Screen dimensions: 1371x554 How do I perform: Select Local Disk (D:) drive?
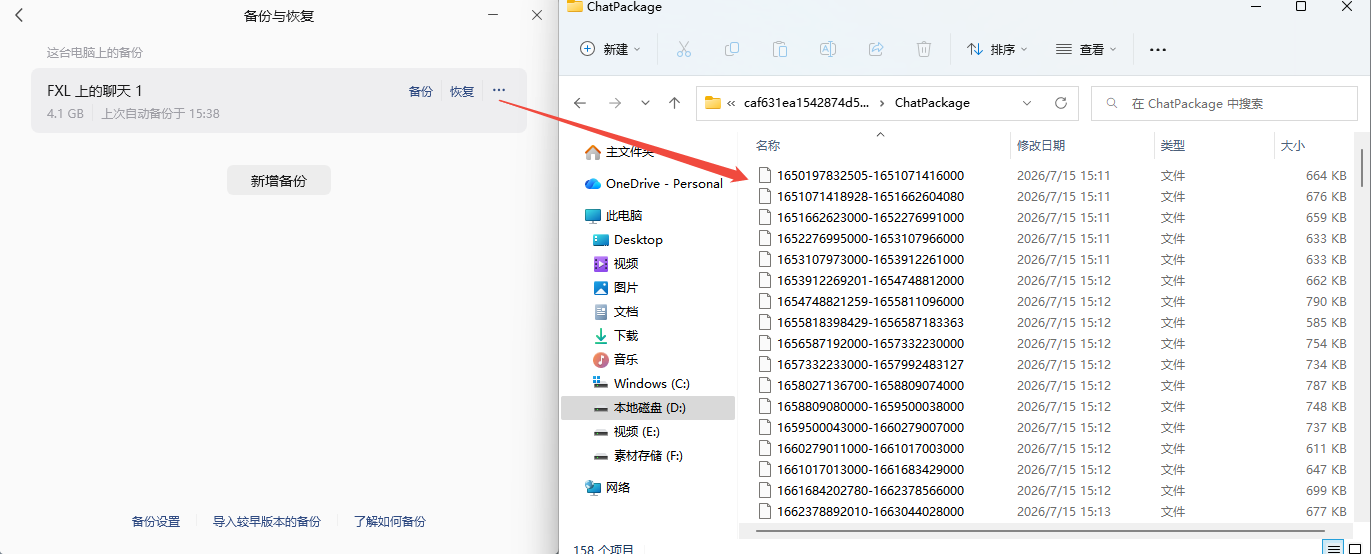pyautogui.click(x=648, y=408)
